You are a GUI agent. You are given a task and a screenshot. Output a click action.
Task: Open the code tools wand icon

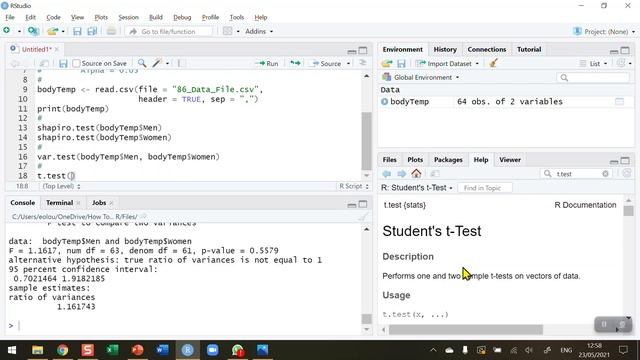157,63
